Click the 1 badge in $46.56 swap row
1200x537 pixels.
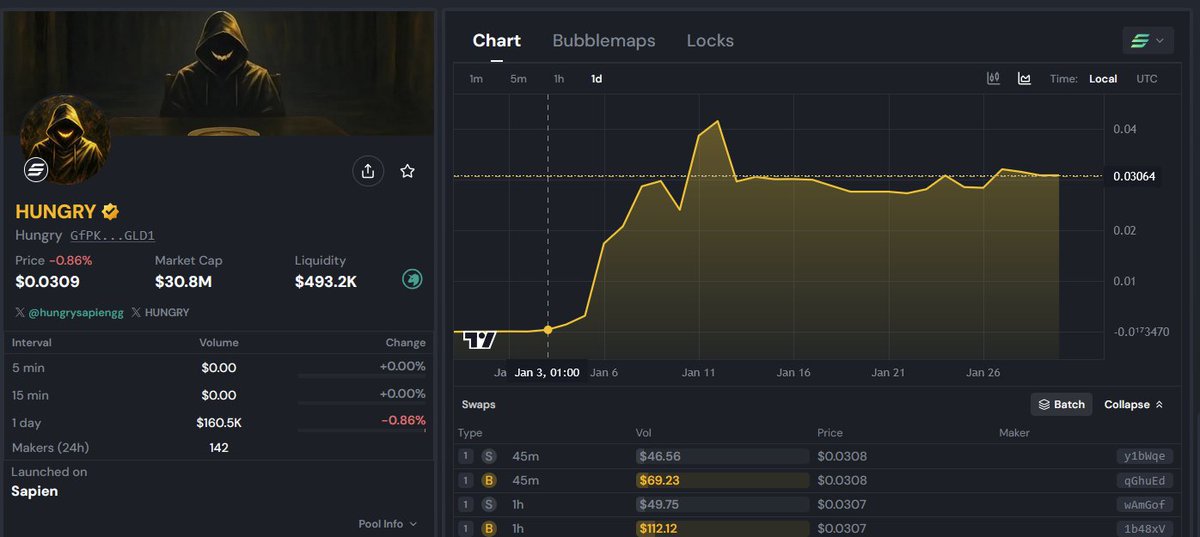pos(465,456)
